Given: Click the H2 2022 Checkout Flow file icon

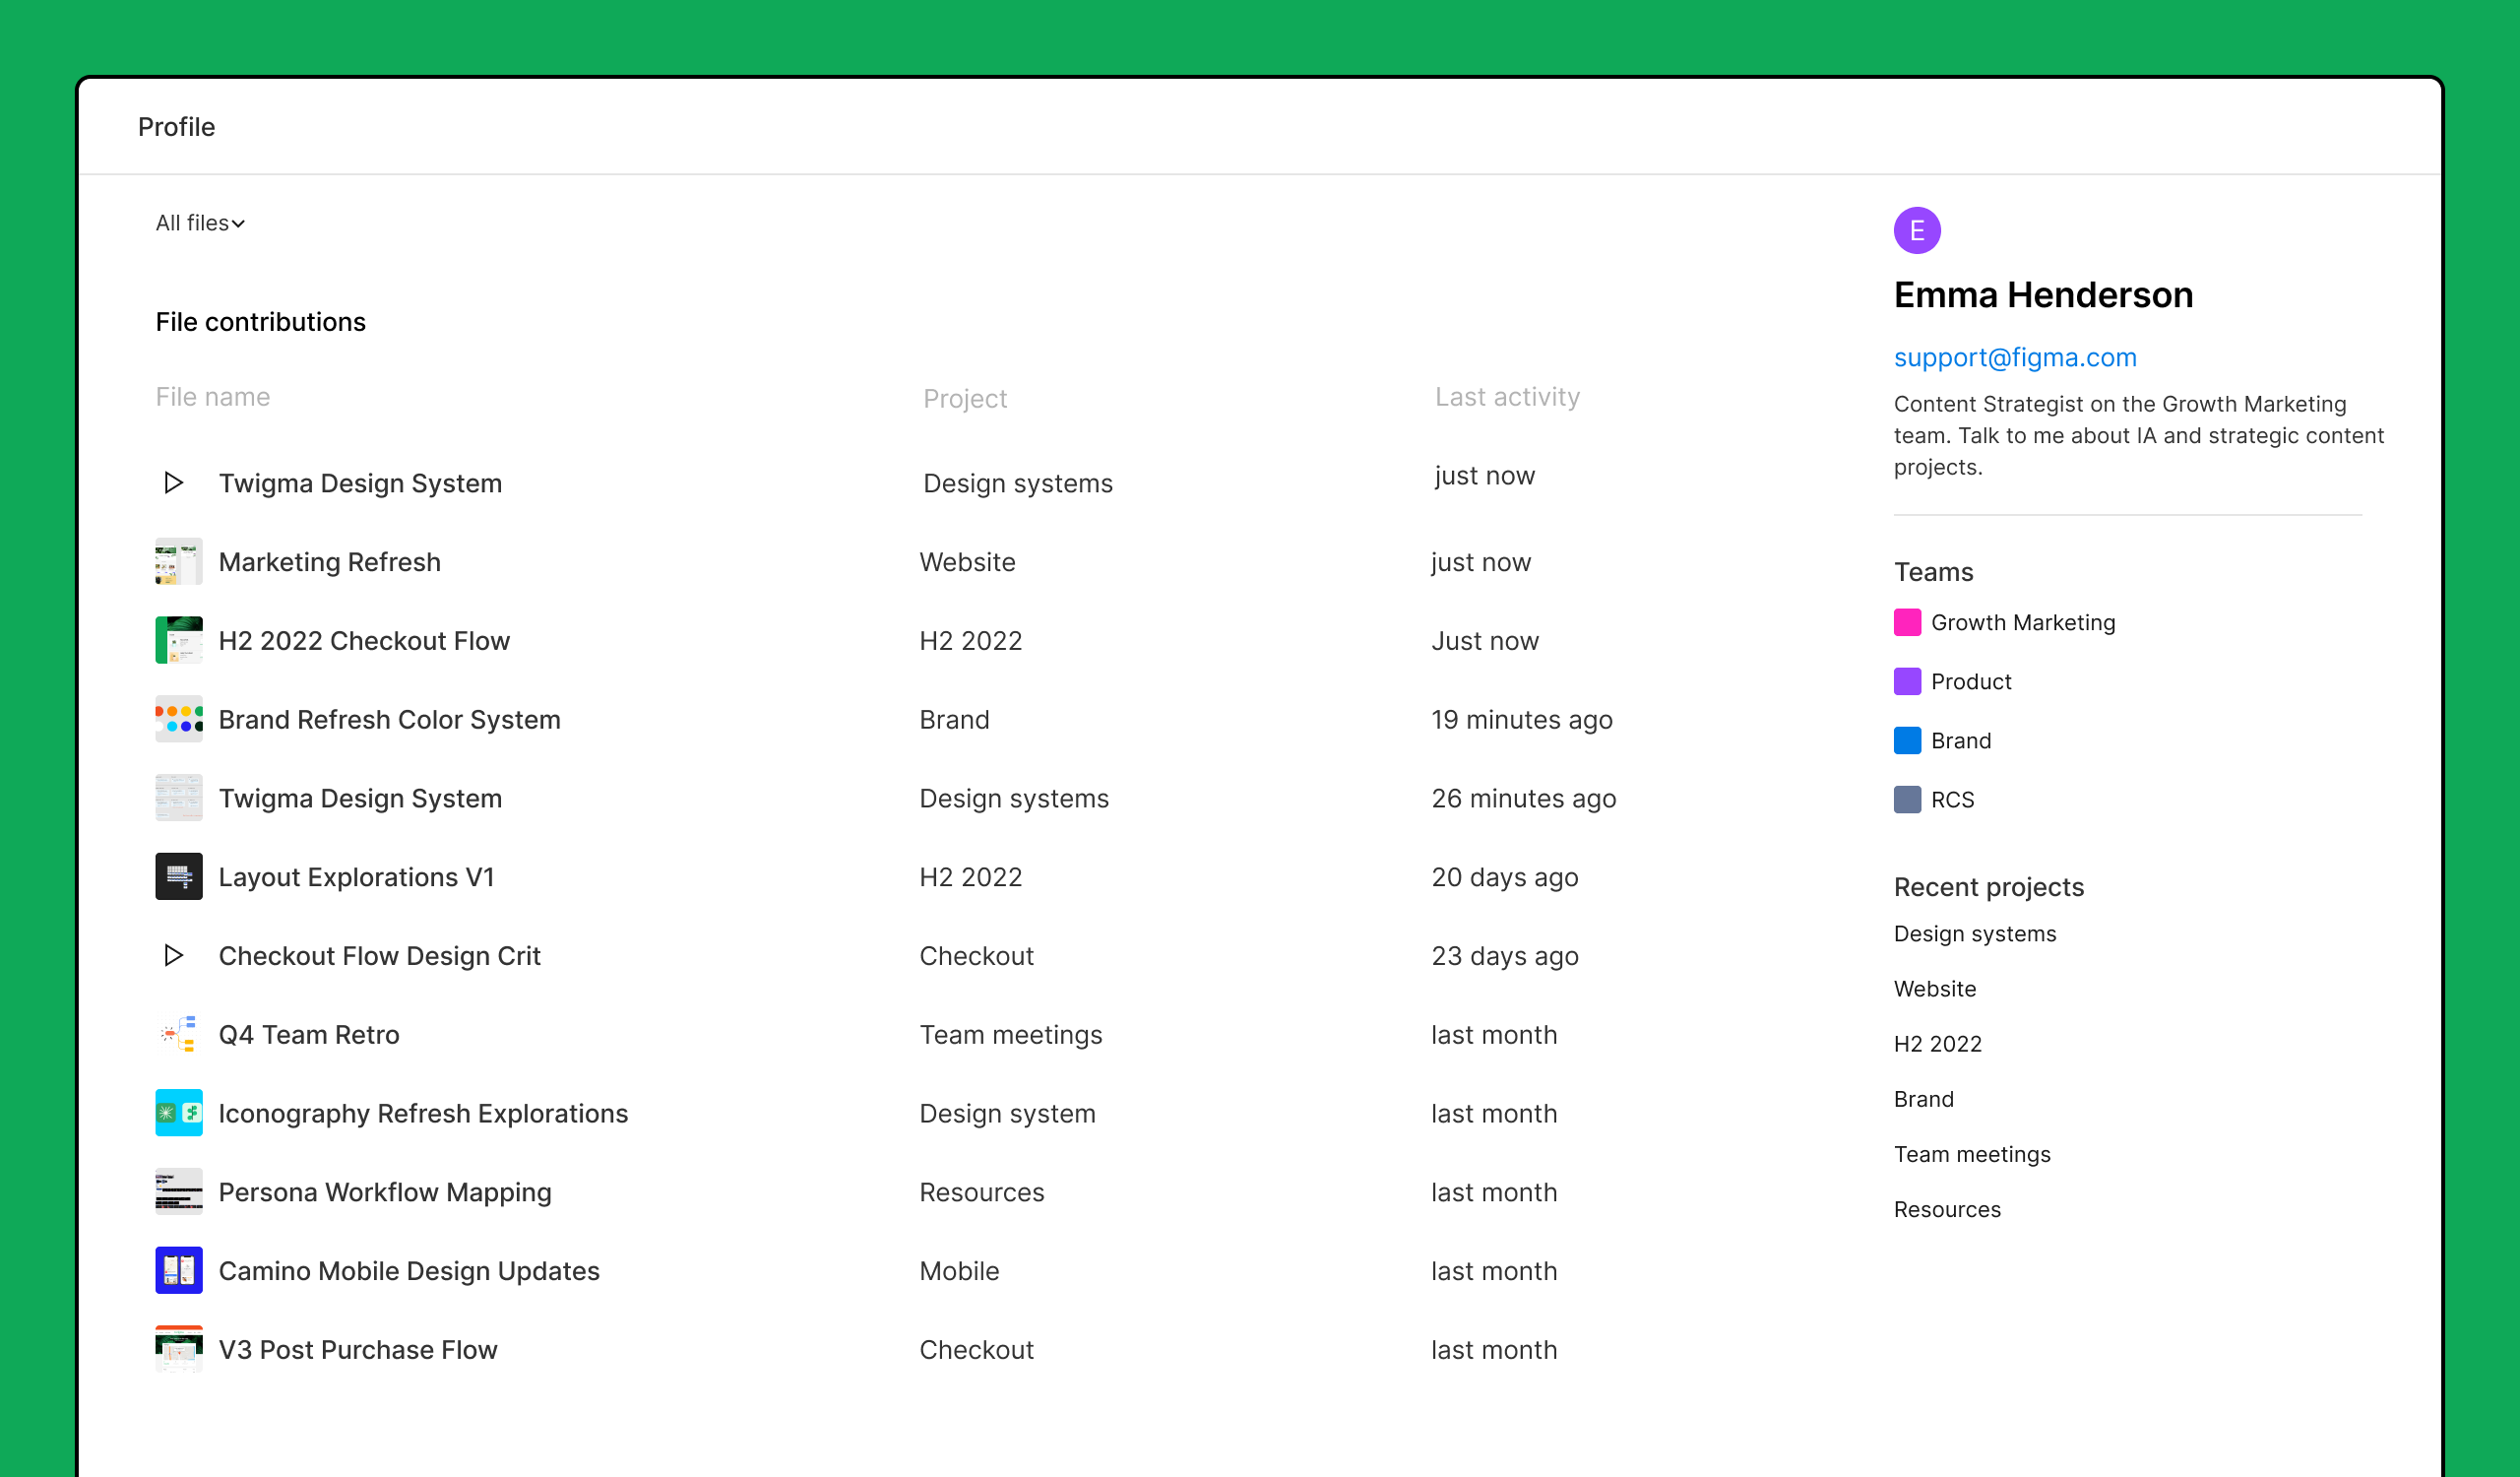Looking at the screenshot, I should click(x=178, y=640).
